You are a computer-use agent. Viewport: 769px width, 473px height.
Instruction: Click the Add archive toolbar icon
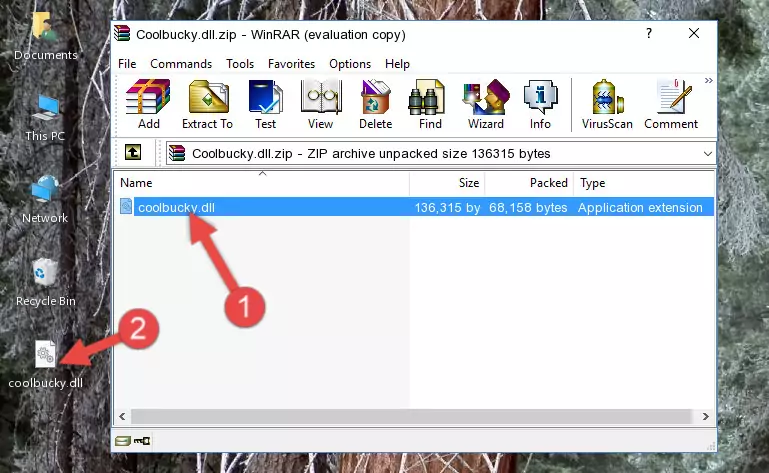point(148,104)
